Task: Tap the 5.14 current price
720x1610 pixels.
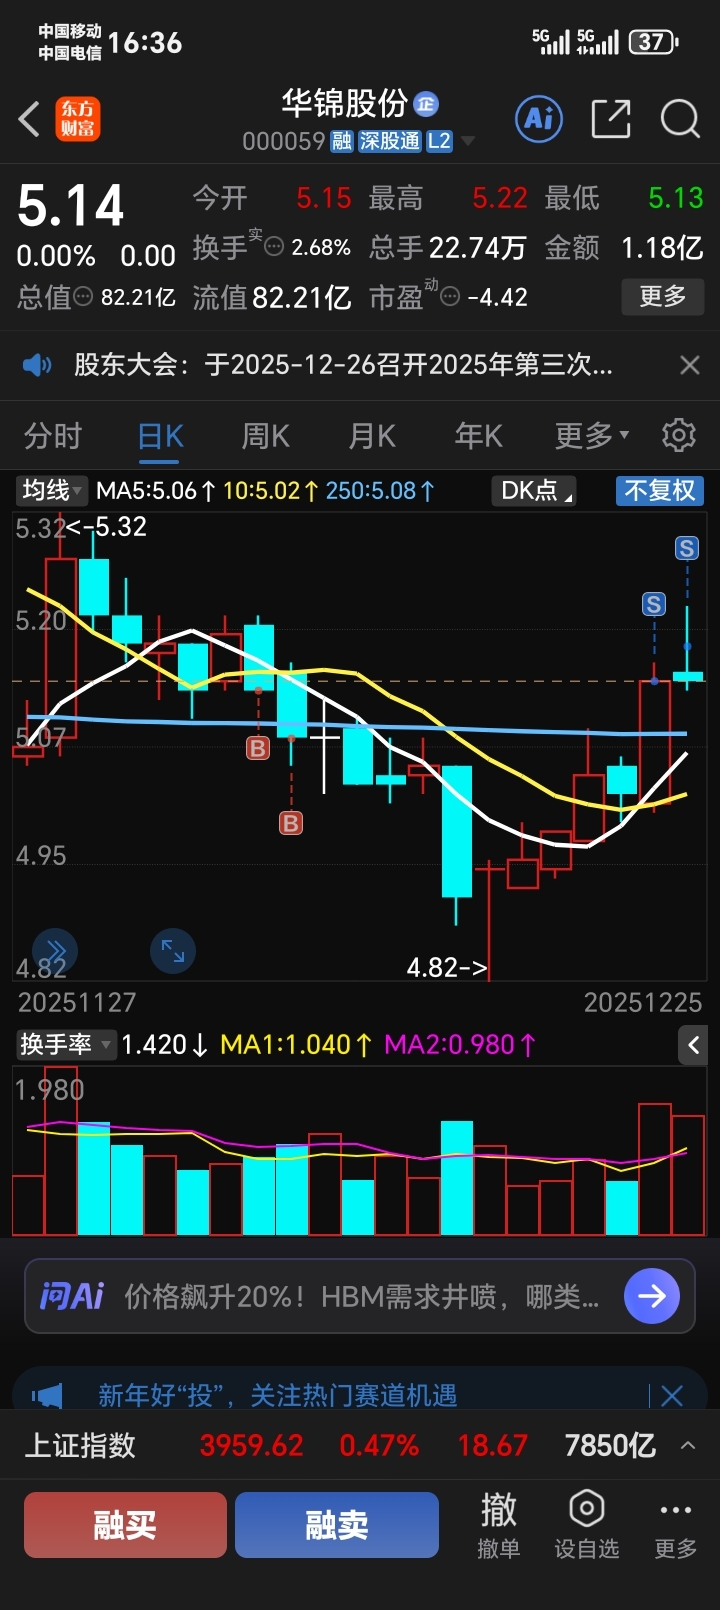Action: click(71, 207)
